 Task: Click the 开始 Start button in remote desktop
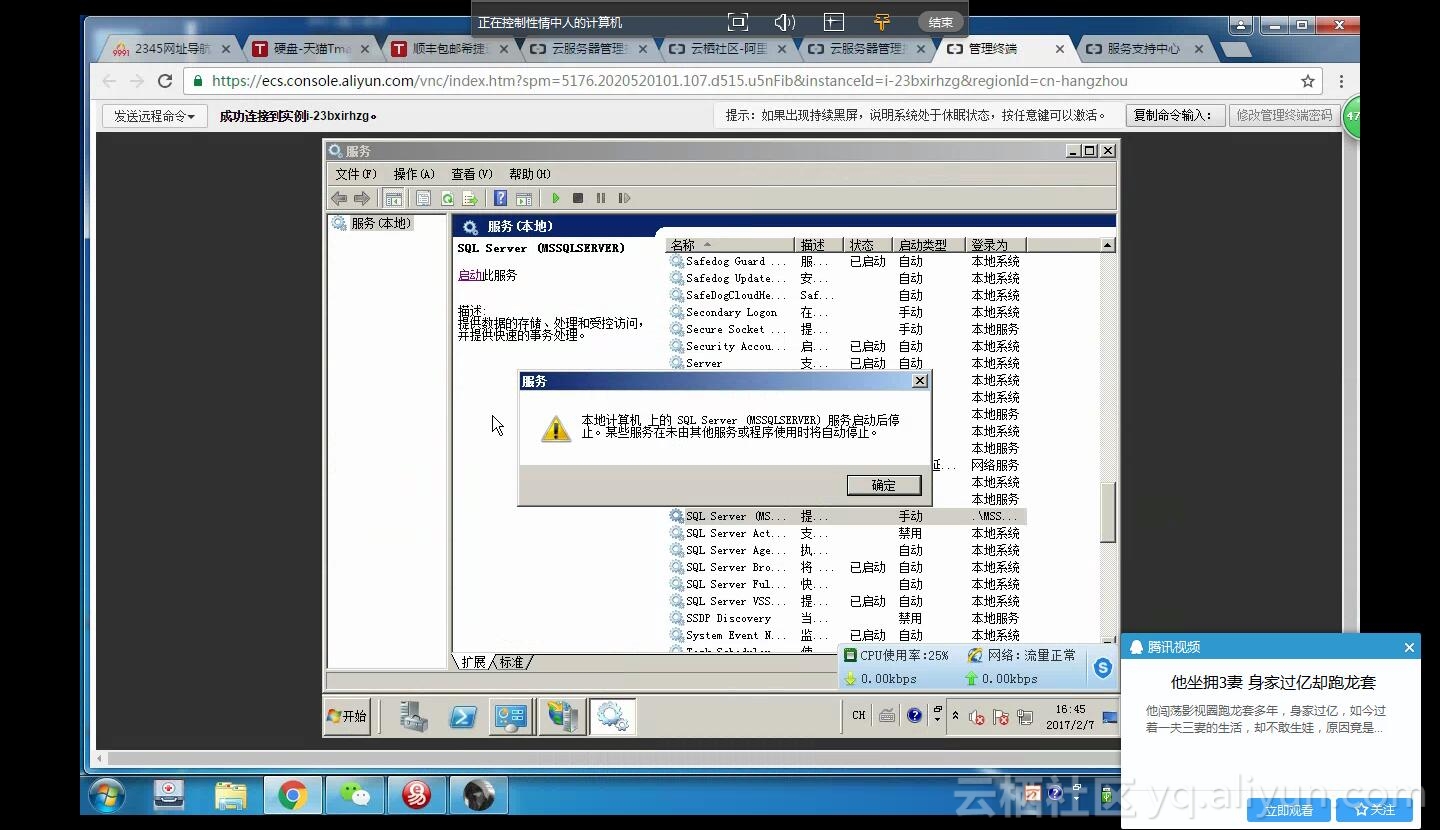(347, 716)
